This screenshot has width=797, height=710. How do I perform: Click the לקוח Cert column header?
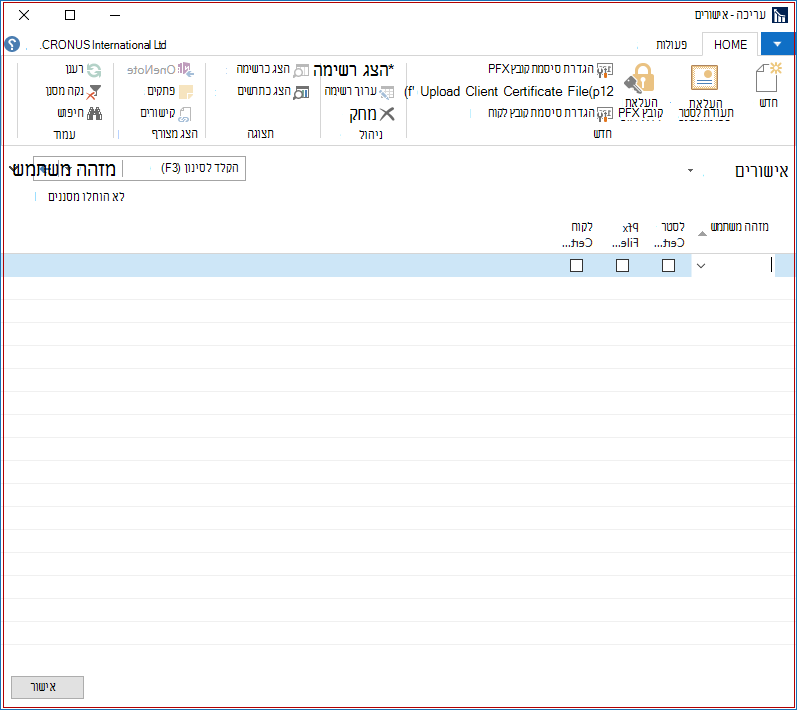point(577,234)
